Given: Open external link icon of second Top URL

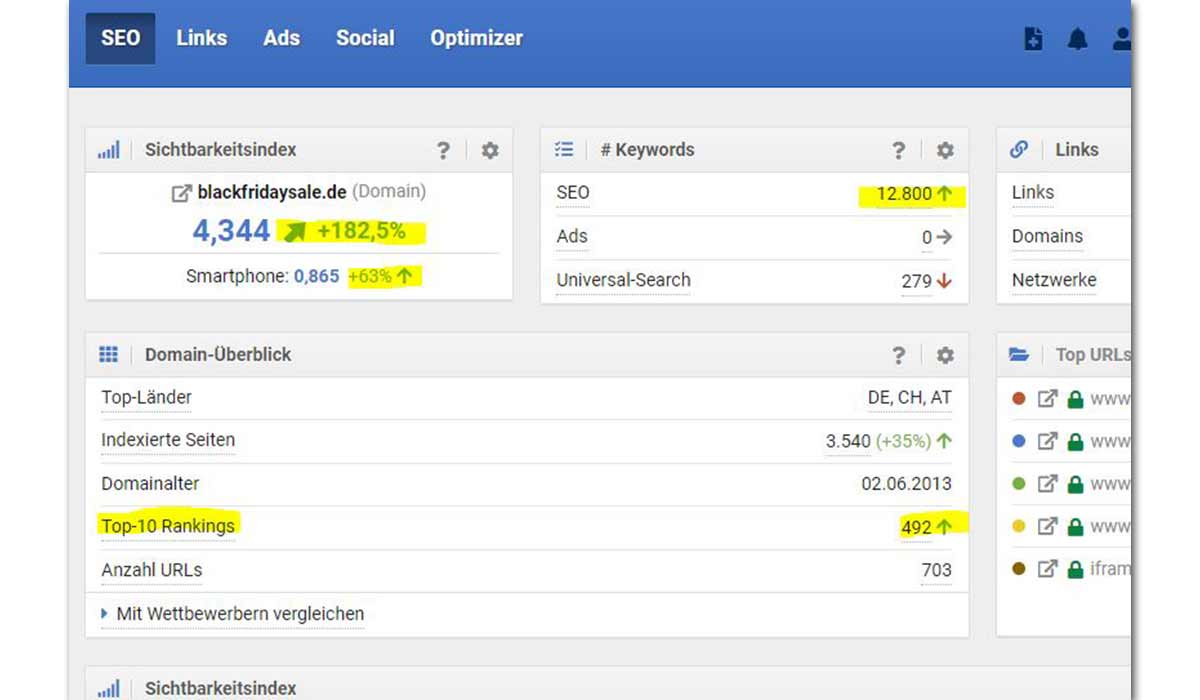Looking at the screenshot, I should 1046,441.
